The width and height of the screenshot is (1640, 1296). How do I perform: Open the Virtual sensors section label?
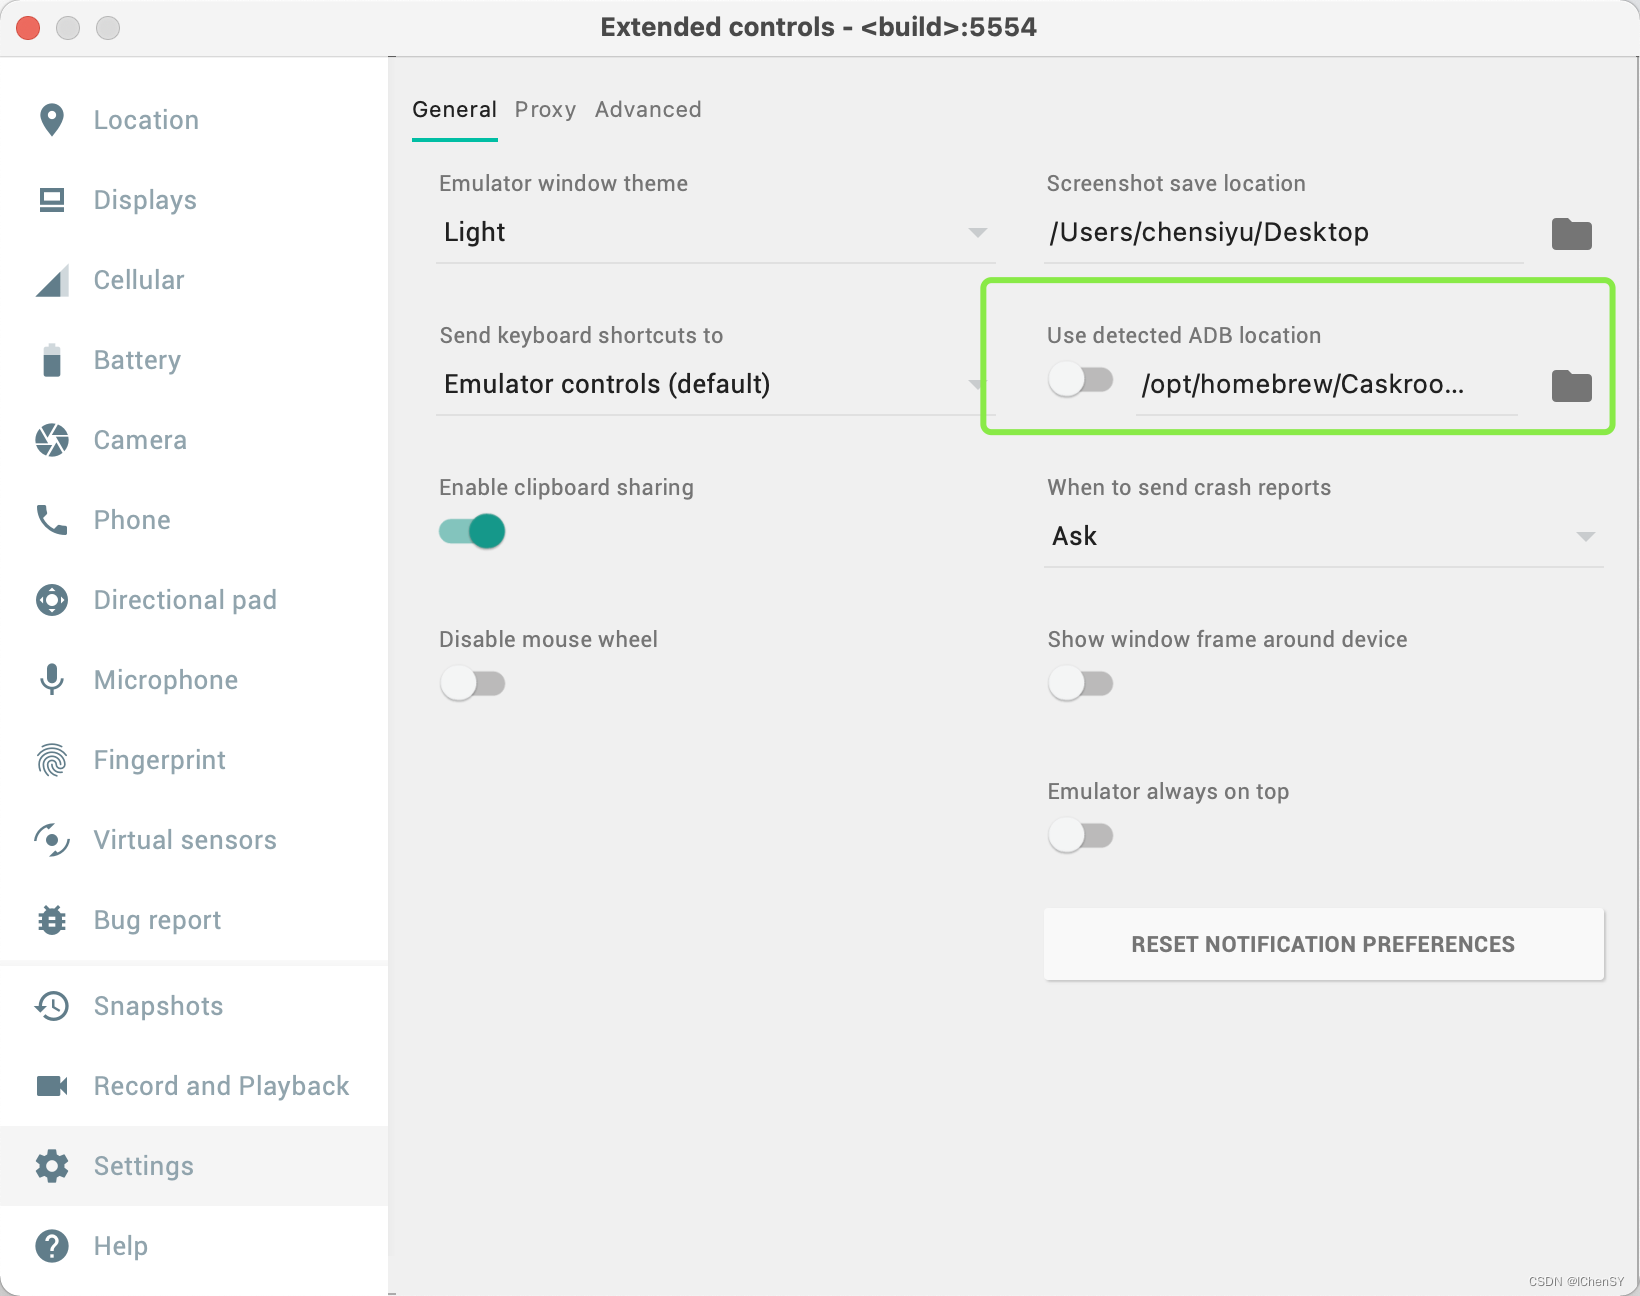pos(185,840)
